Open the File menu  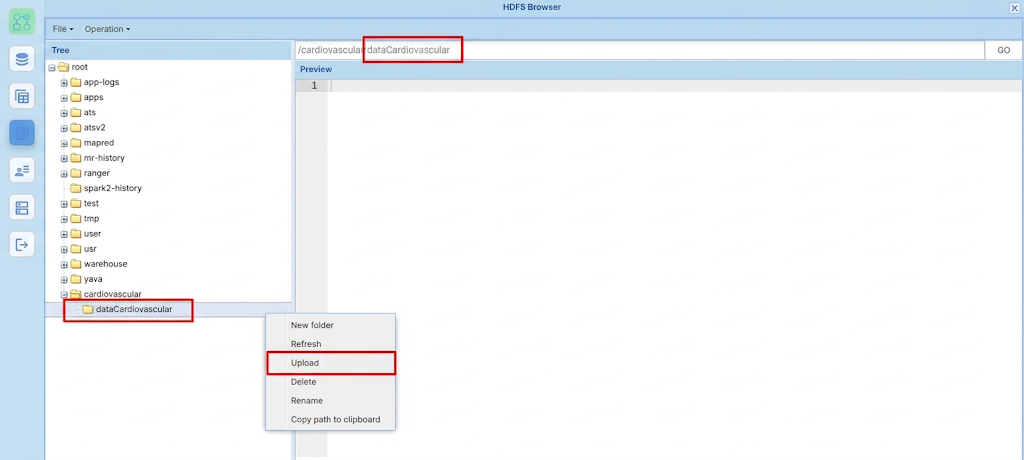click(63, 29)
